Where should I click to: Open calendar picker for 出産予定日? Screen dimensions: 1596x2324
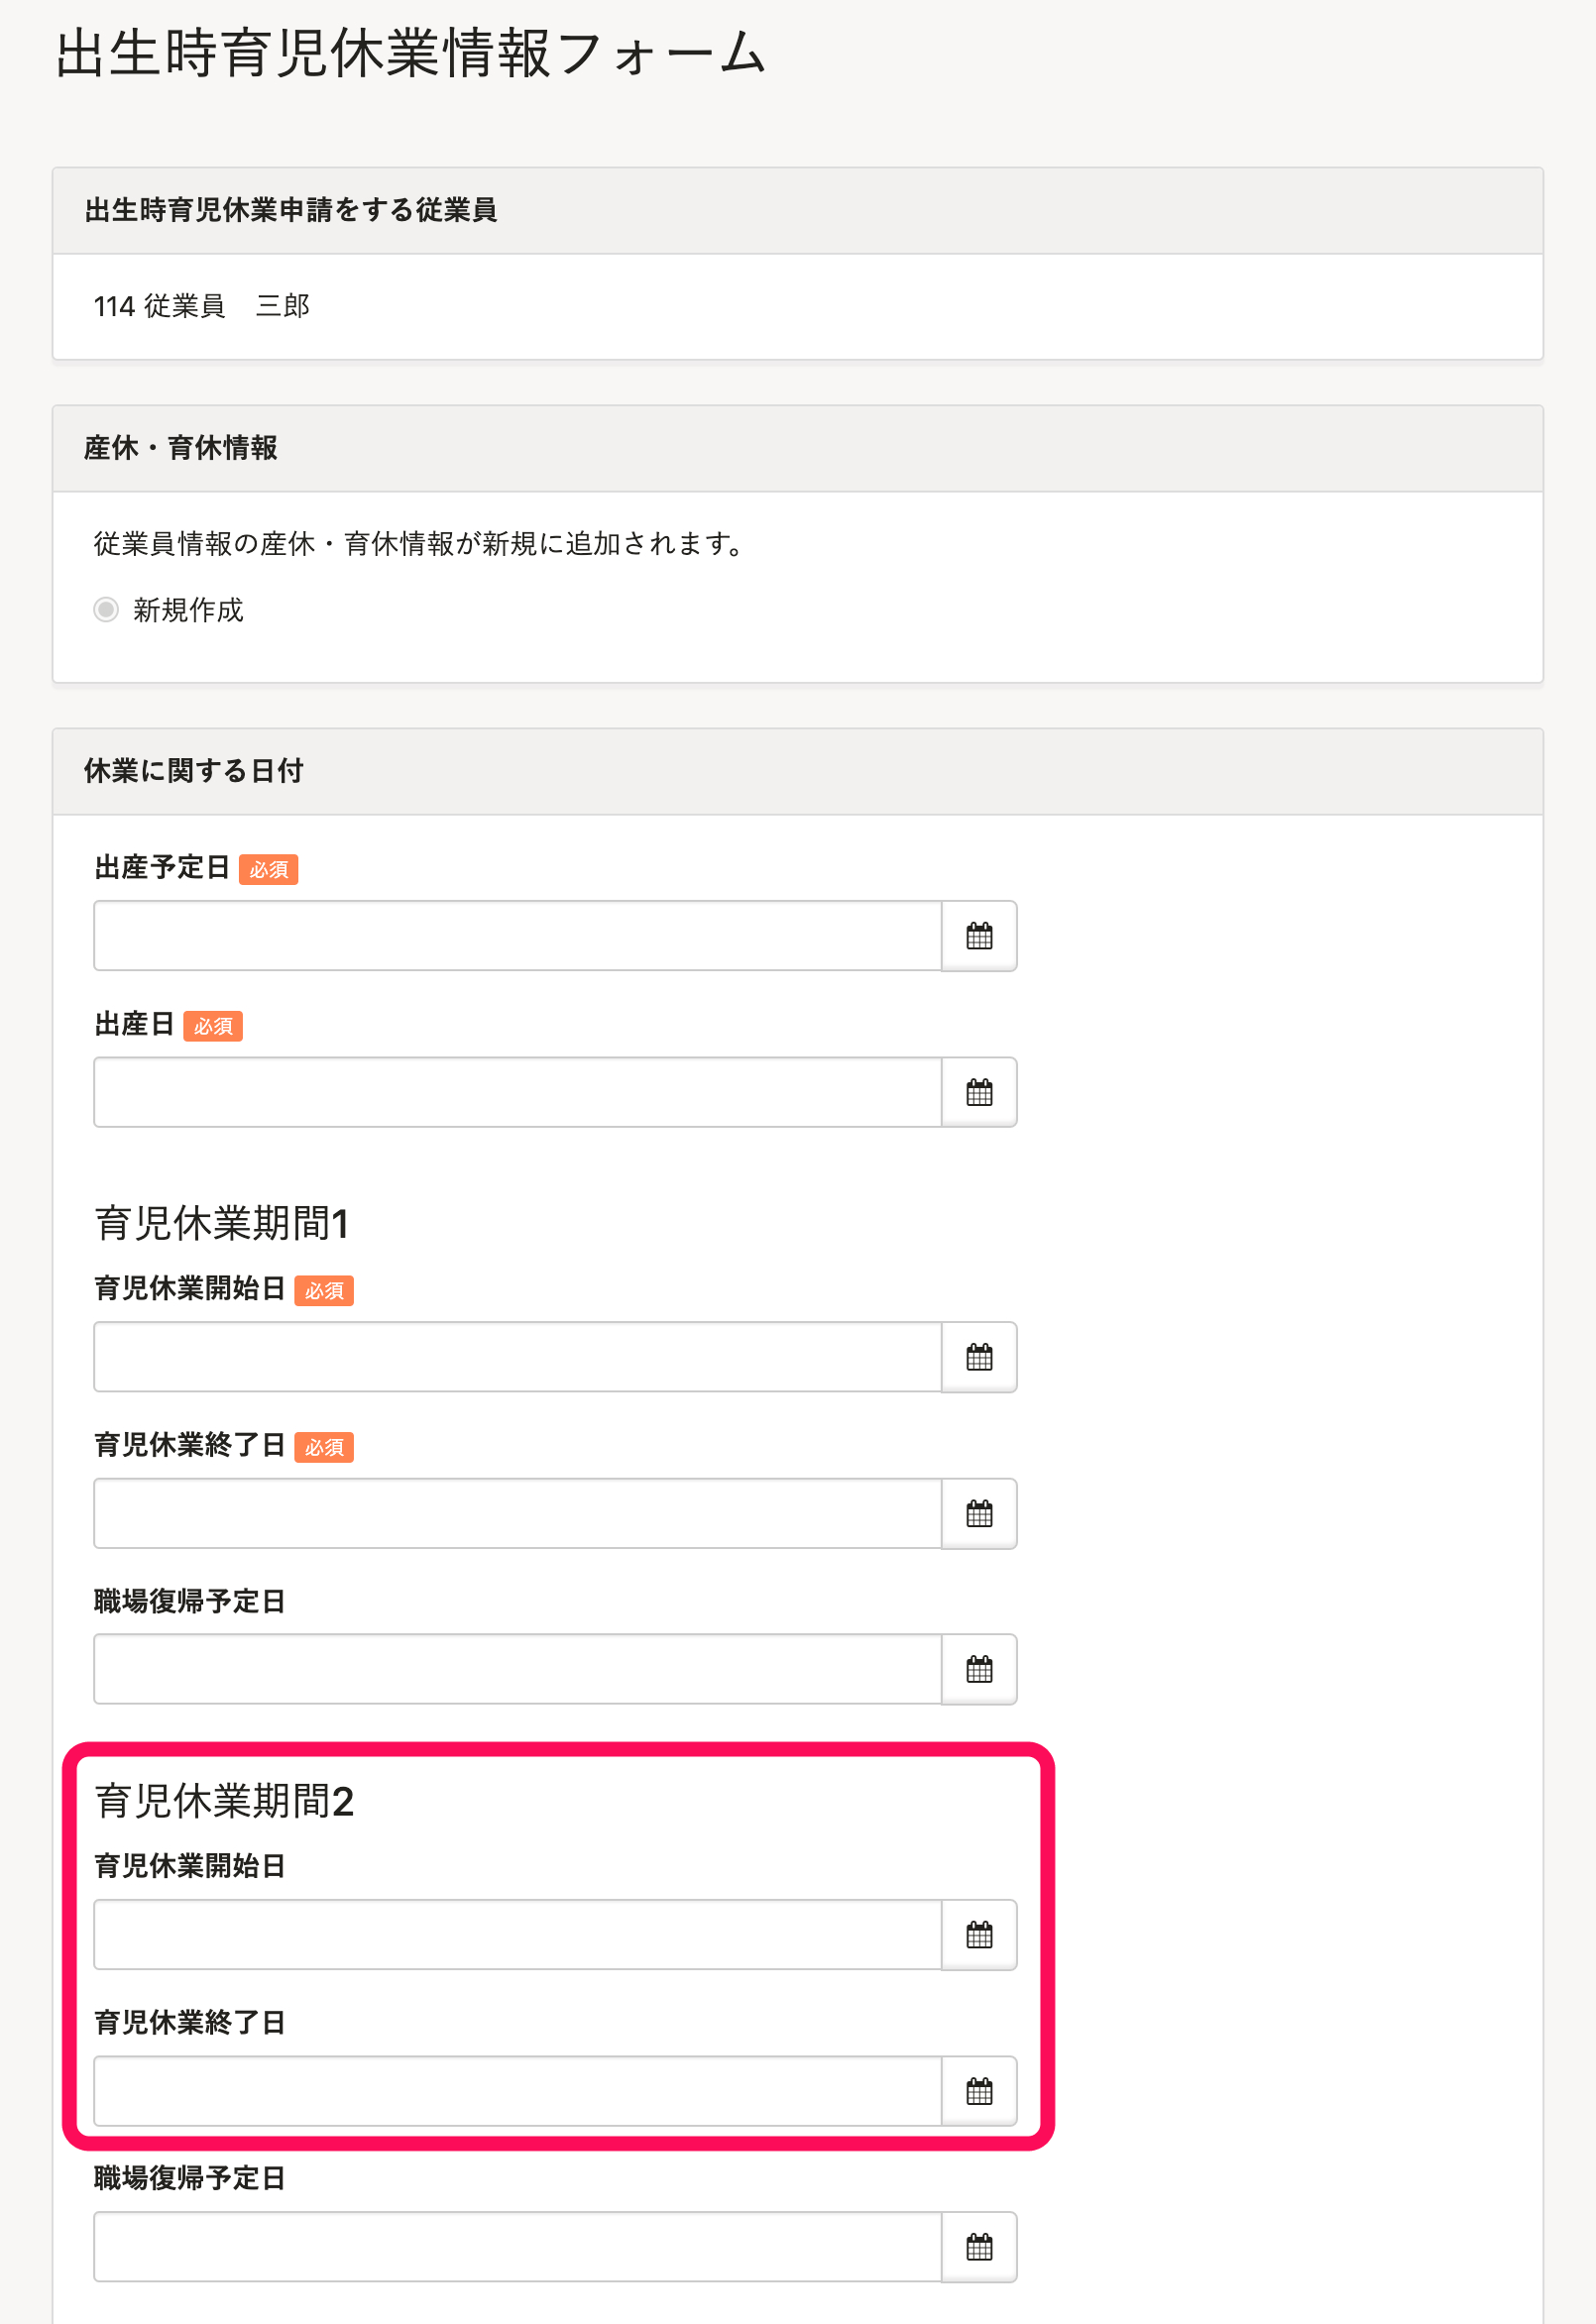tap(979, 936)
